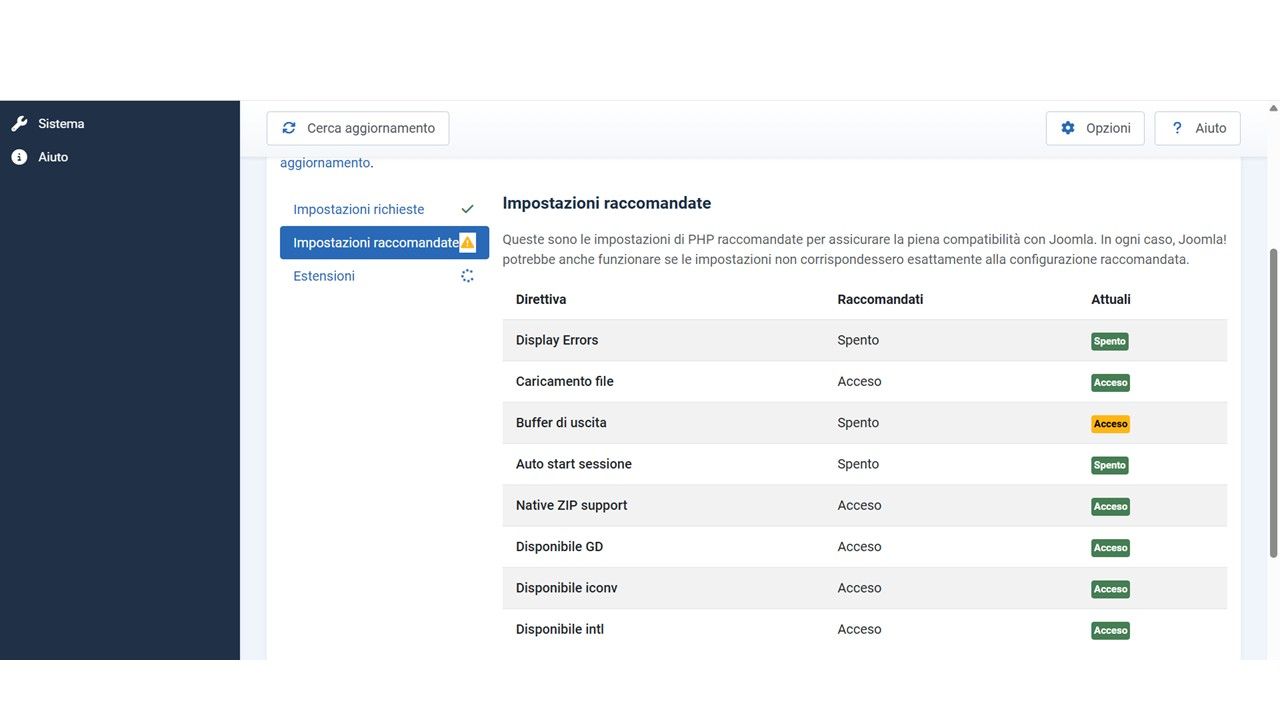Click the Impostazioni raccomandate heading
This screenshot has height=720, width=1280.
pyautogui.click(x=607, y=203)
